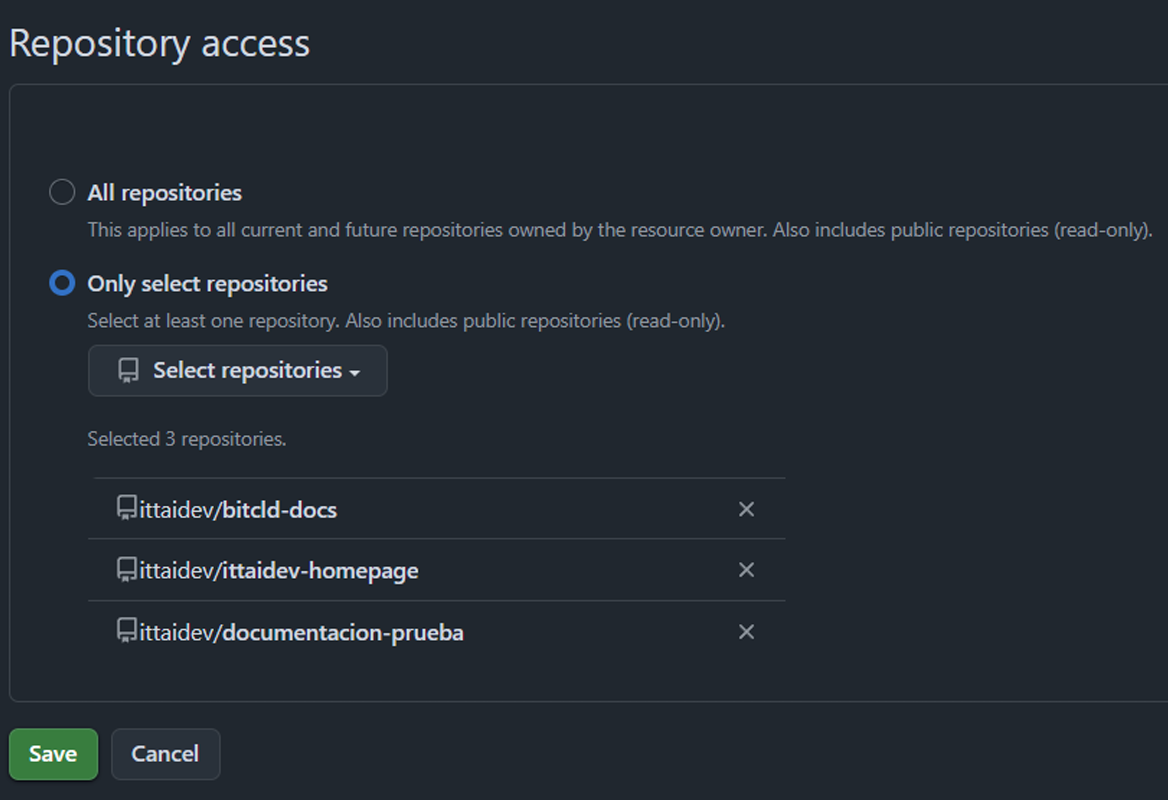Remove ittaidev/ittaidev-homepage from the list

(x=746, y=570)
